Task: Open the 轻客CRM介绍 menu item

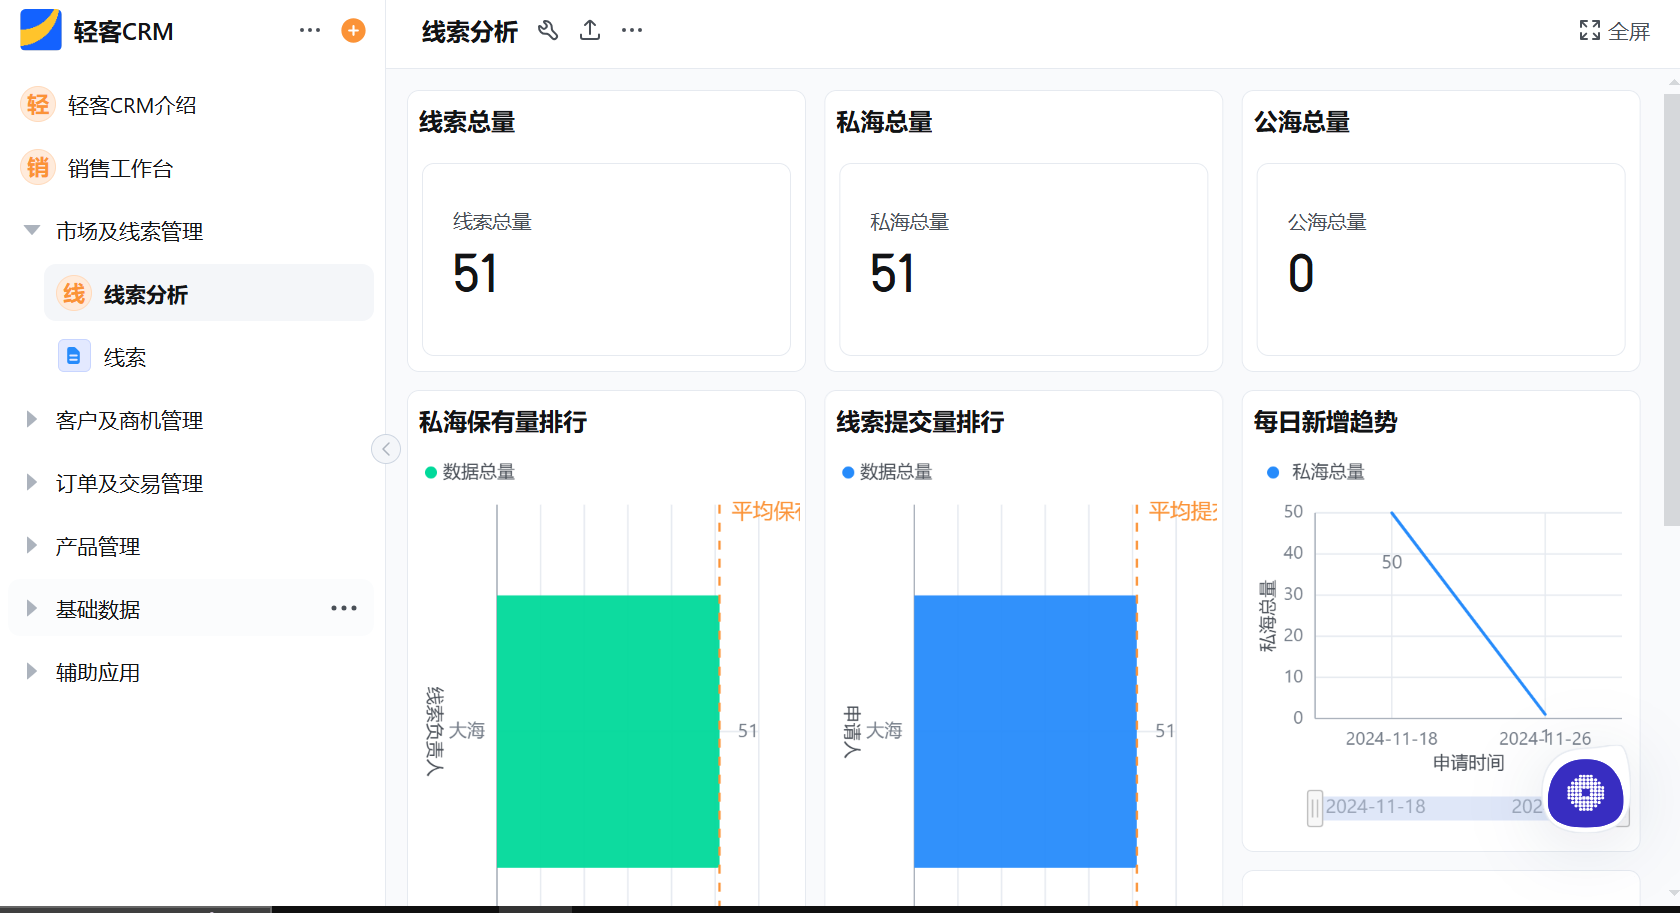Action: (x=131, y=105)
